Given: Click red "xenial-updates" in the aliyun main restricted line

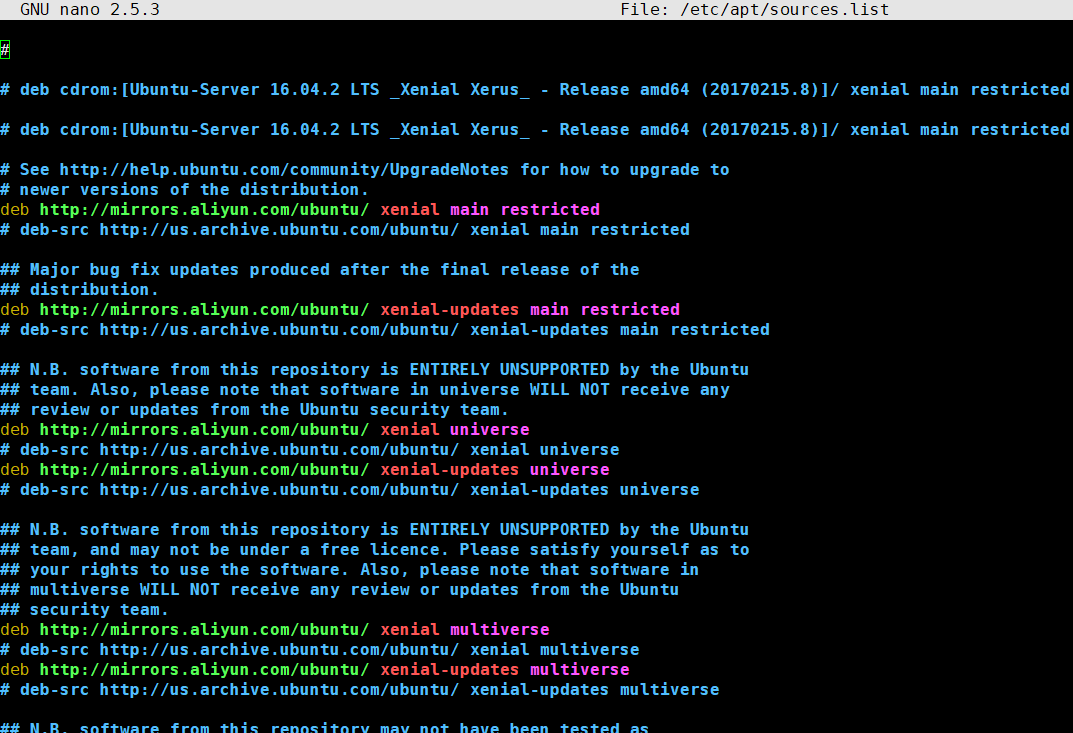Looking at the screenshot, I should 450,309.
